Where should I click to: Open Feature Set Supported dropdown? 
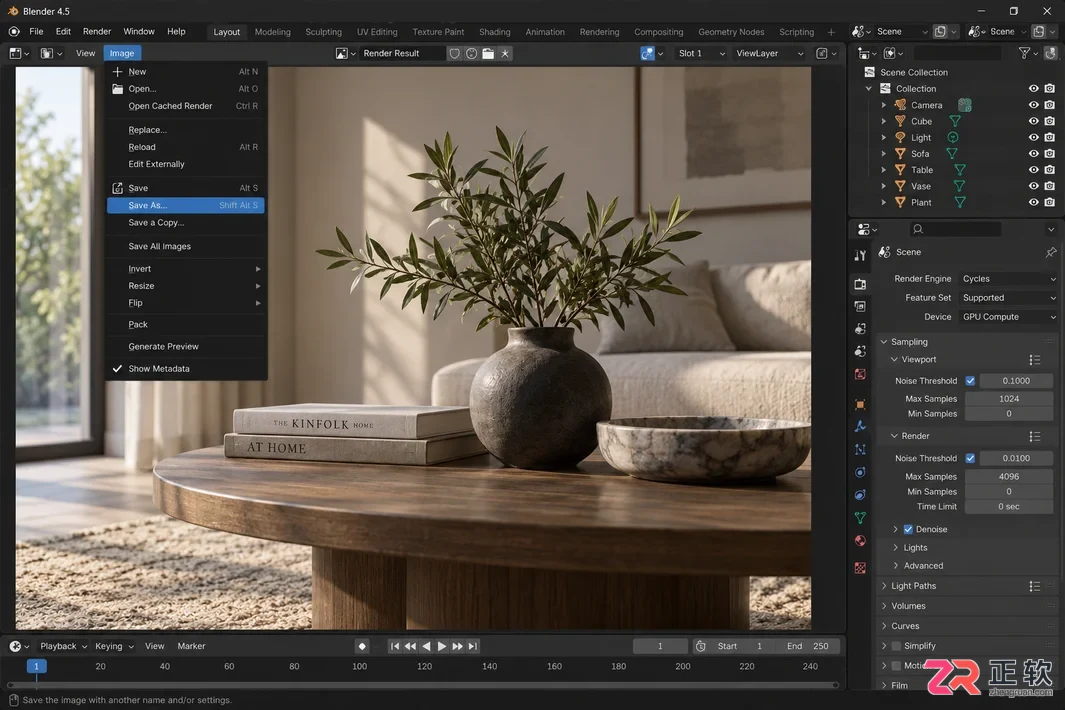(x=1008, y=298)
